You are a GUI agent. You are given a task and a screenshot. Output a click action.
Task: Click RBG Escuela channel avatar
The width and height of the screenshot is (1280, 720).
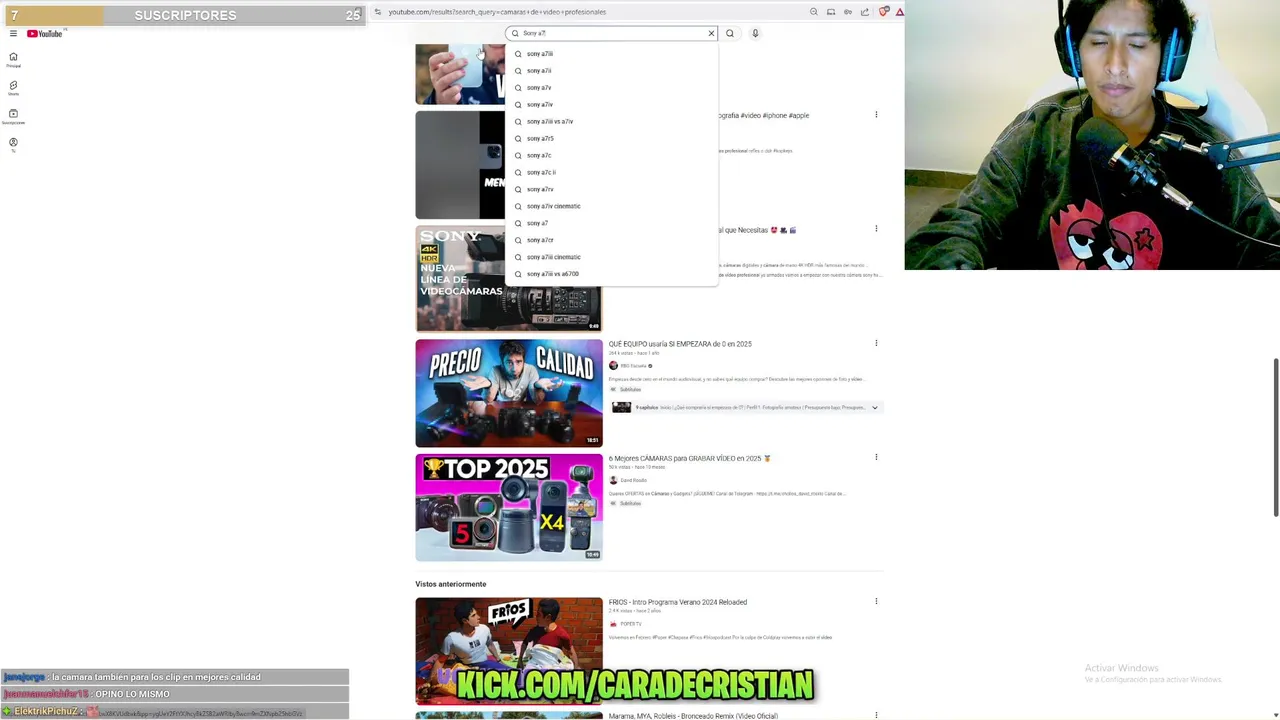pos(613,366)
